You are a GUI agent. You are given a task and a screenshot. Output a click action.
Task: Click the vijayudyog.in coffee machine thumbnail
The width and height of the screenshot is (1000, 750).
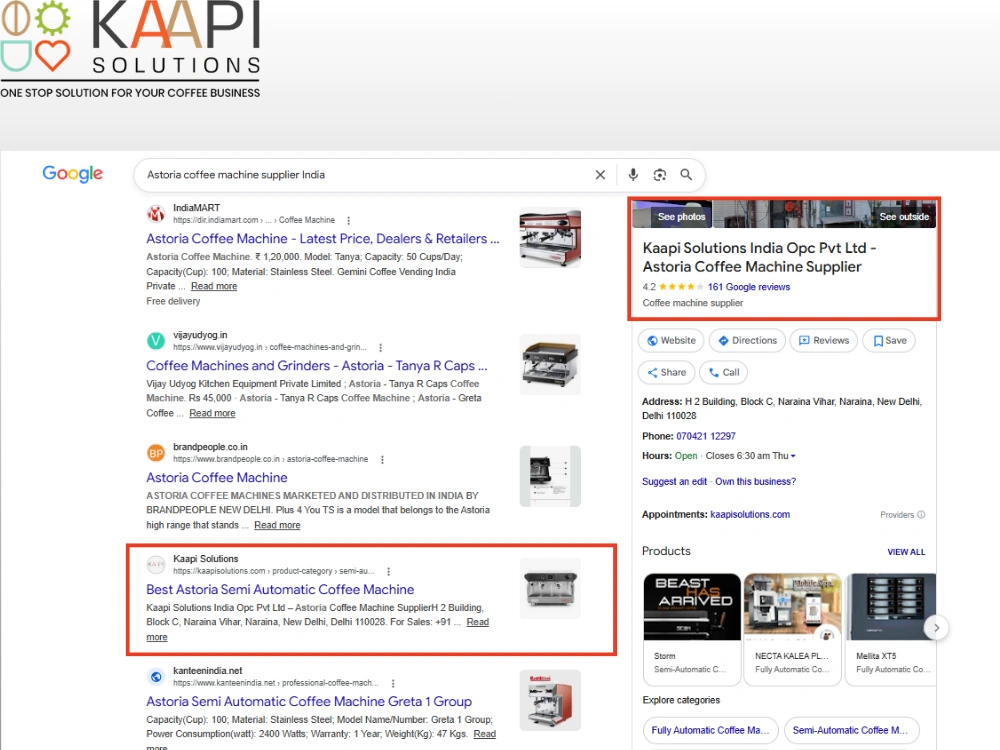point(550,365)
